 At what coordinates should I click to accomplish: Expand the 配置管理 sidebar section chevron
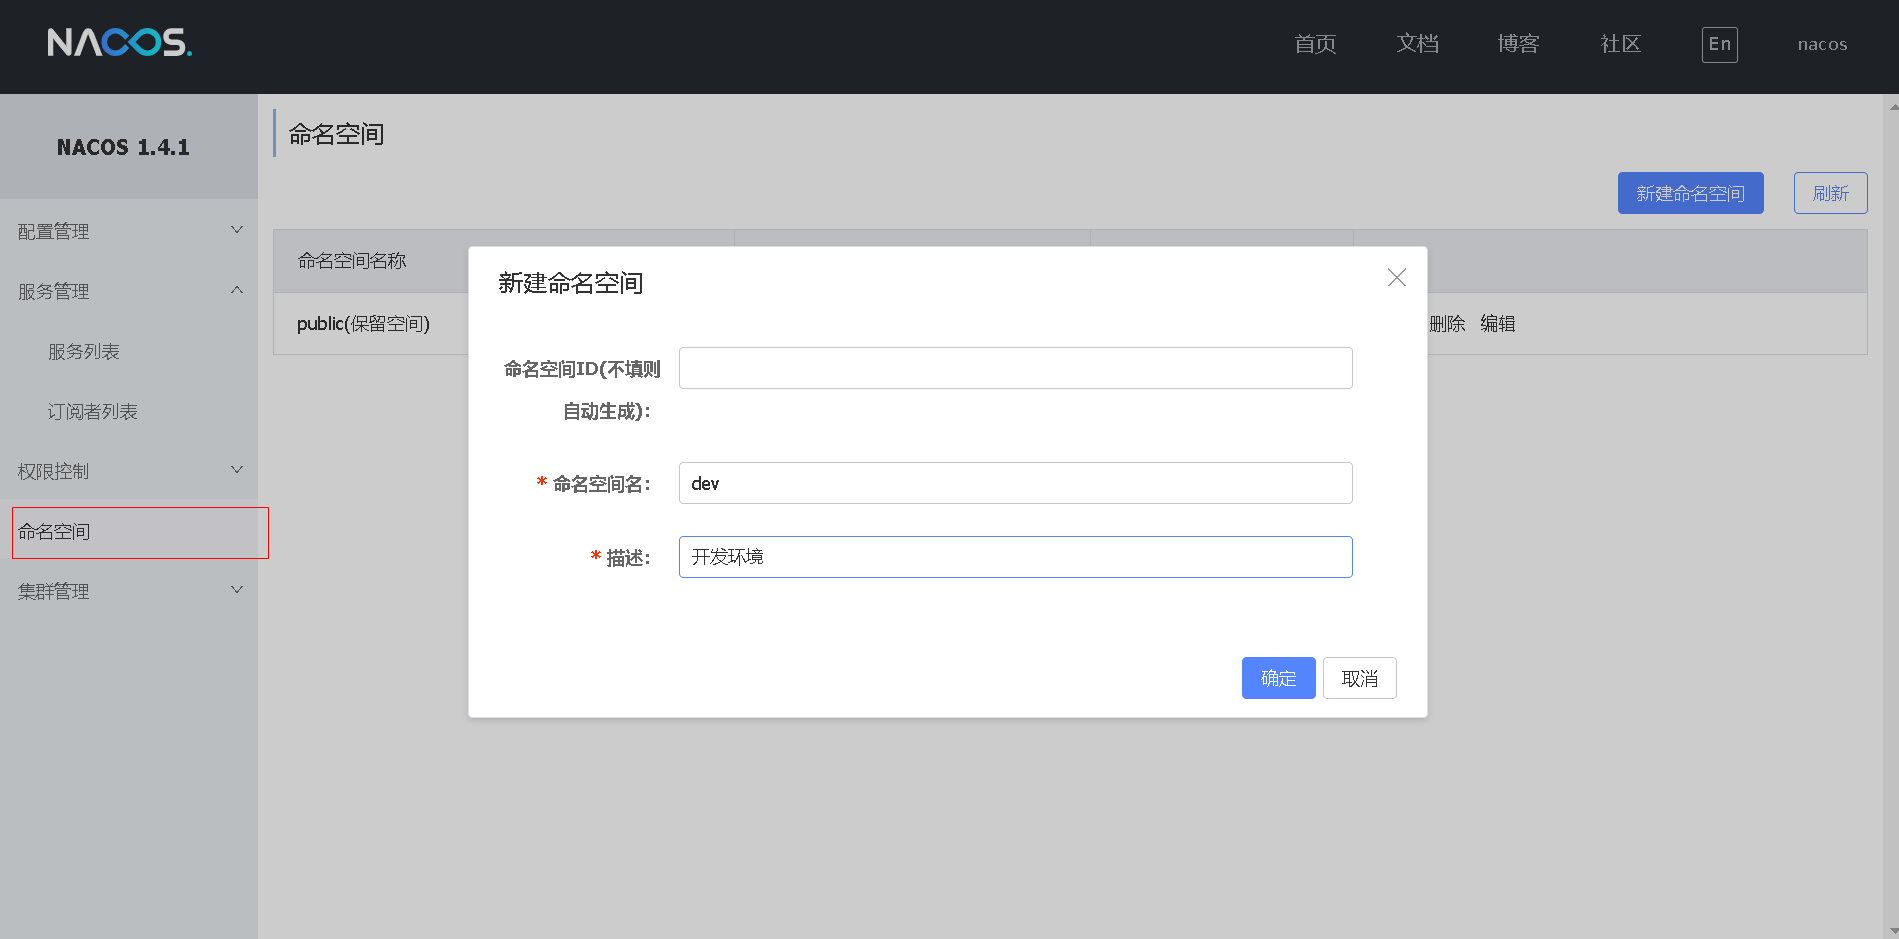237,230
